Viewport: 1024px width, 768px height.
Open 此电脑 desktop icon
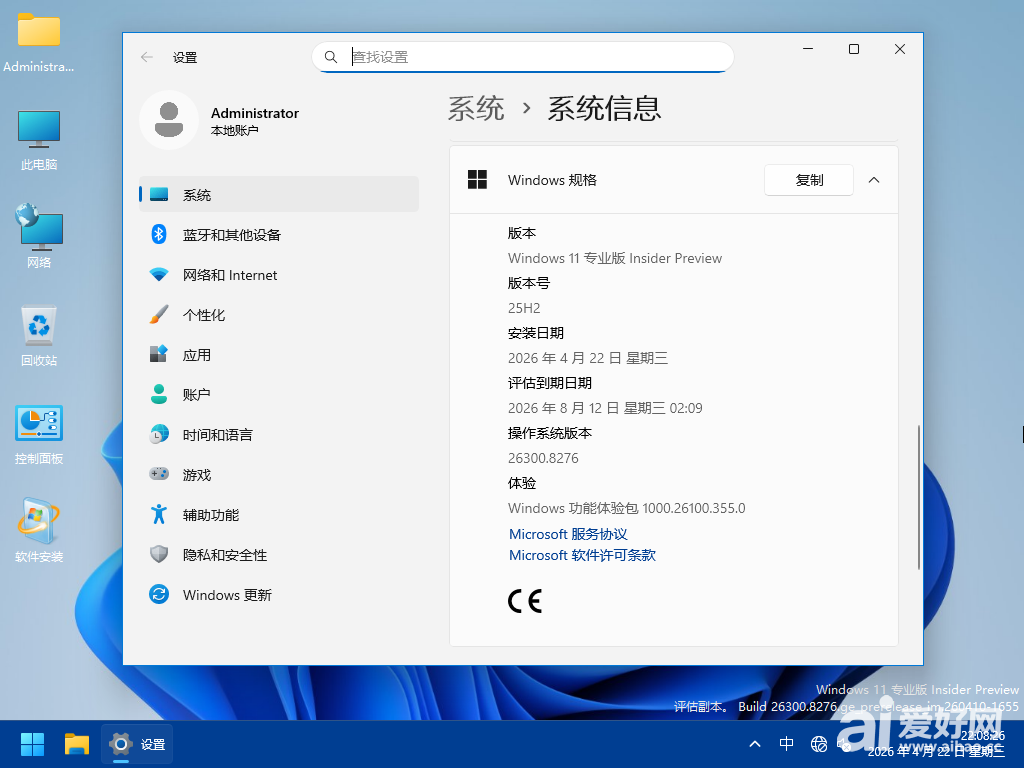pyautogui.click(x=39, y=140)
